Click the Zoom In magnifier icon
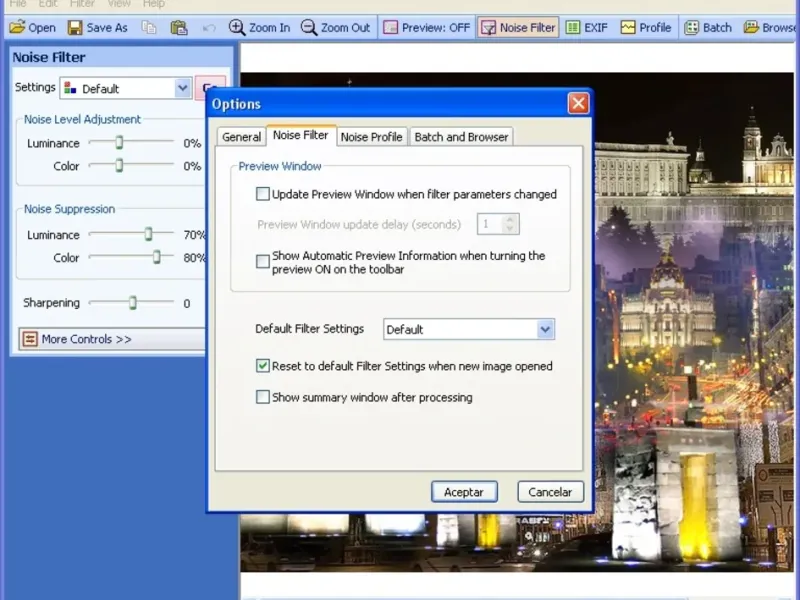Viewport: 800px width, 600px height. 237,27
